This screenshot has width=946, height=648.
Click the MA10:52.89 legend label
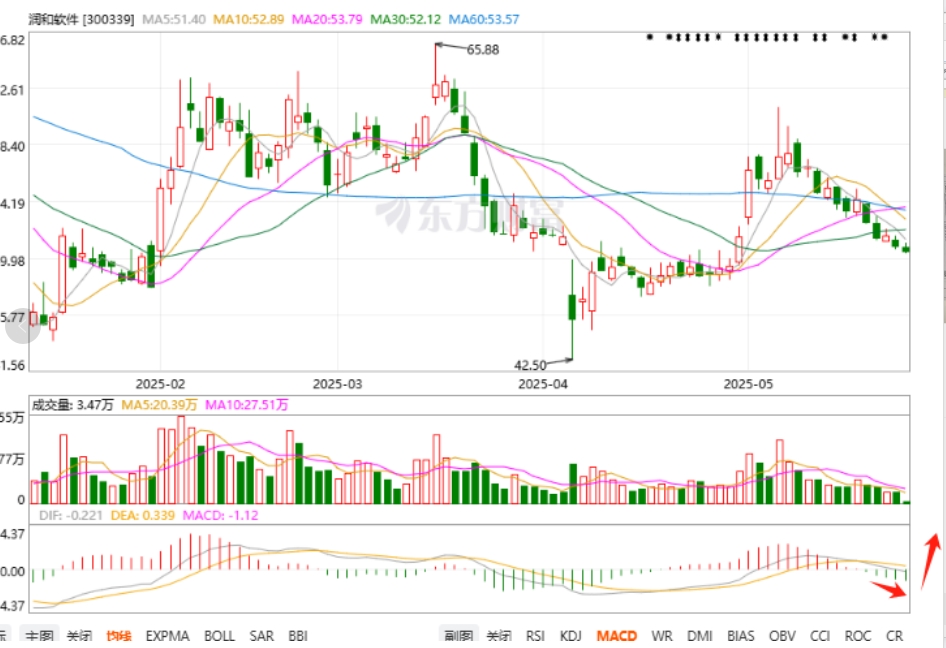coord(249,19)
